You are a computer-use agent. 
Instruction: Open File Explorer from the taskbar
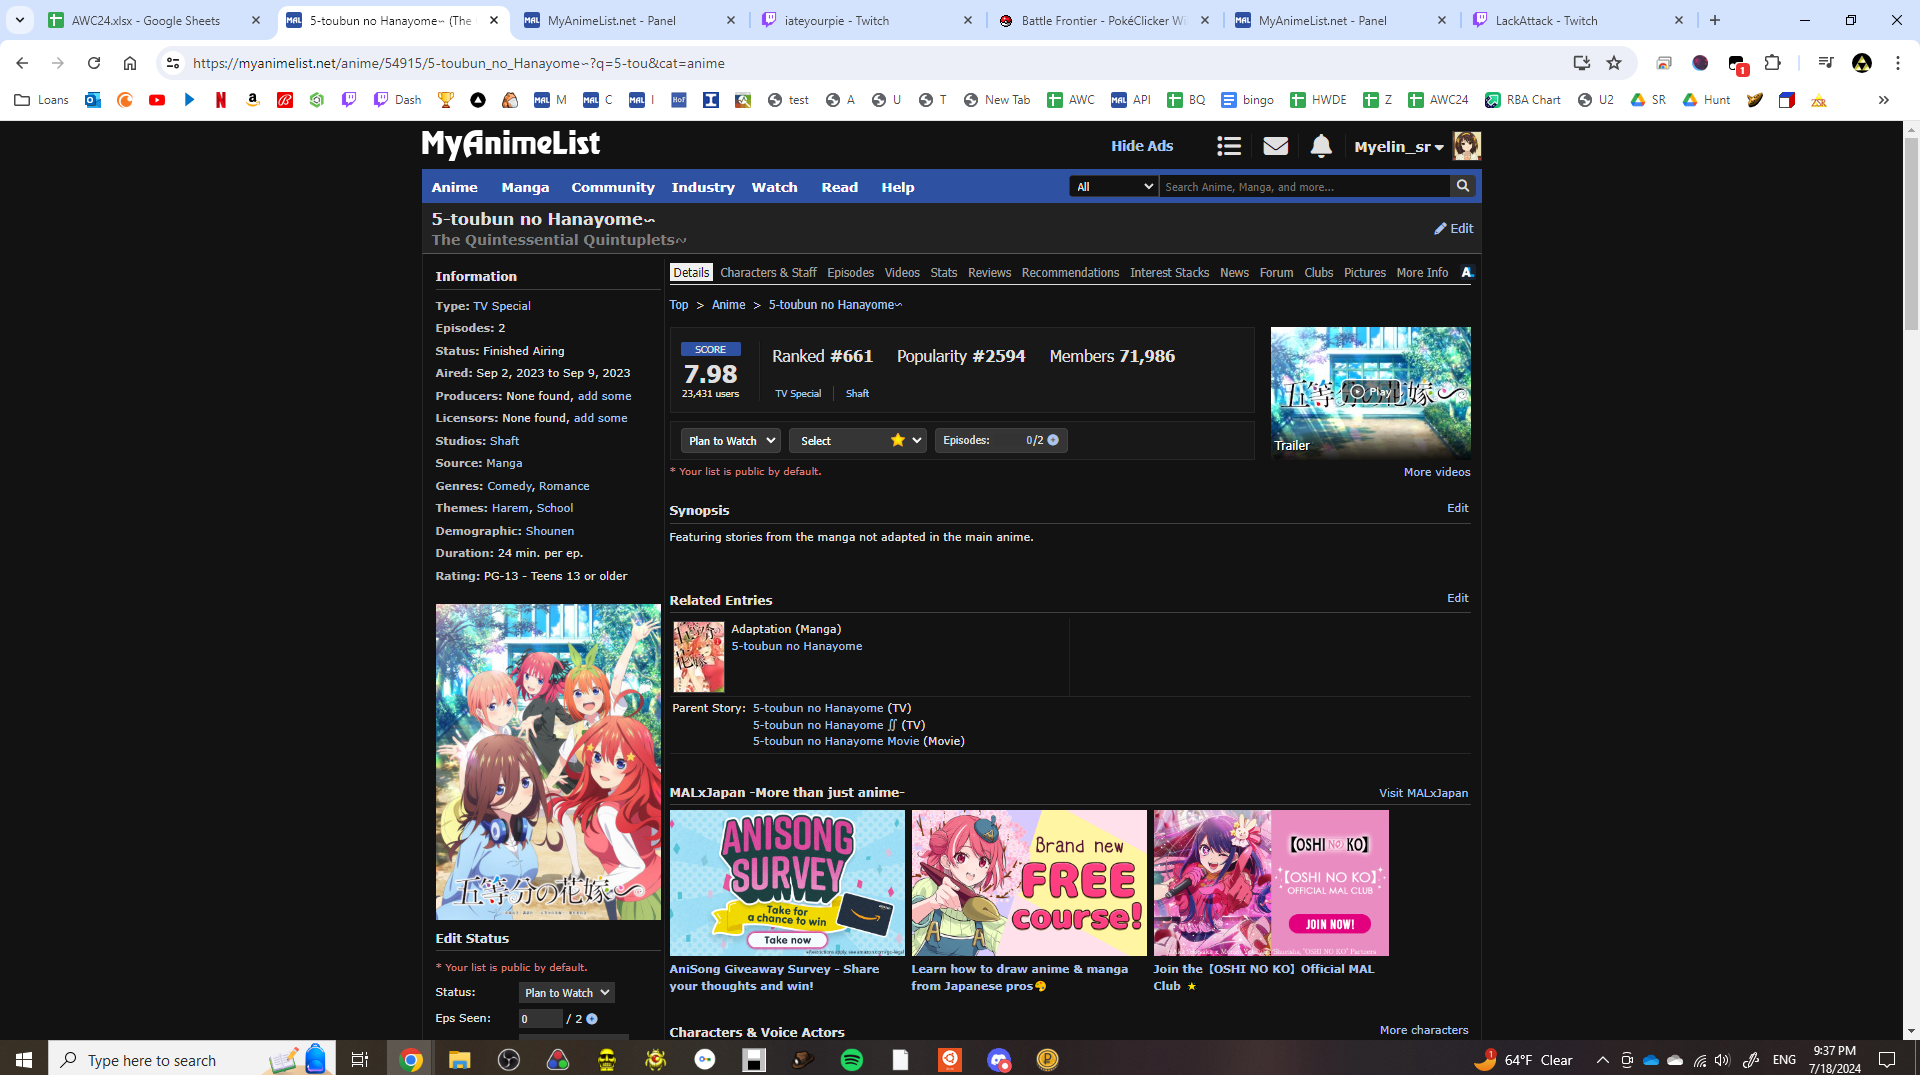pyautogui.click(x=459, y=1060)
